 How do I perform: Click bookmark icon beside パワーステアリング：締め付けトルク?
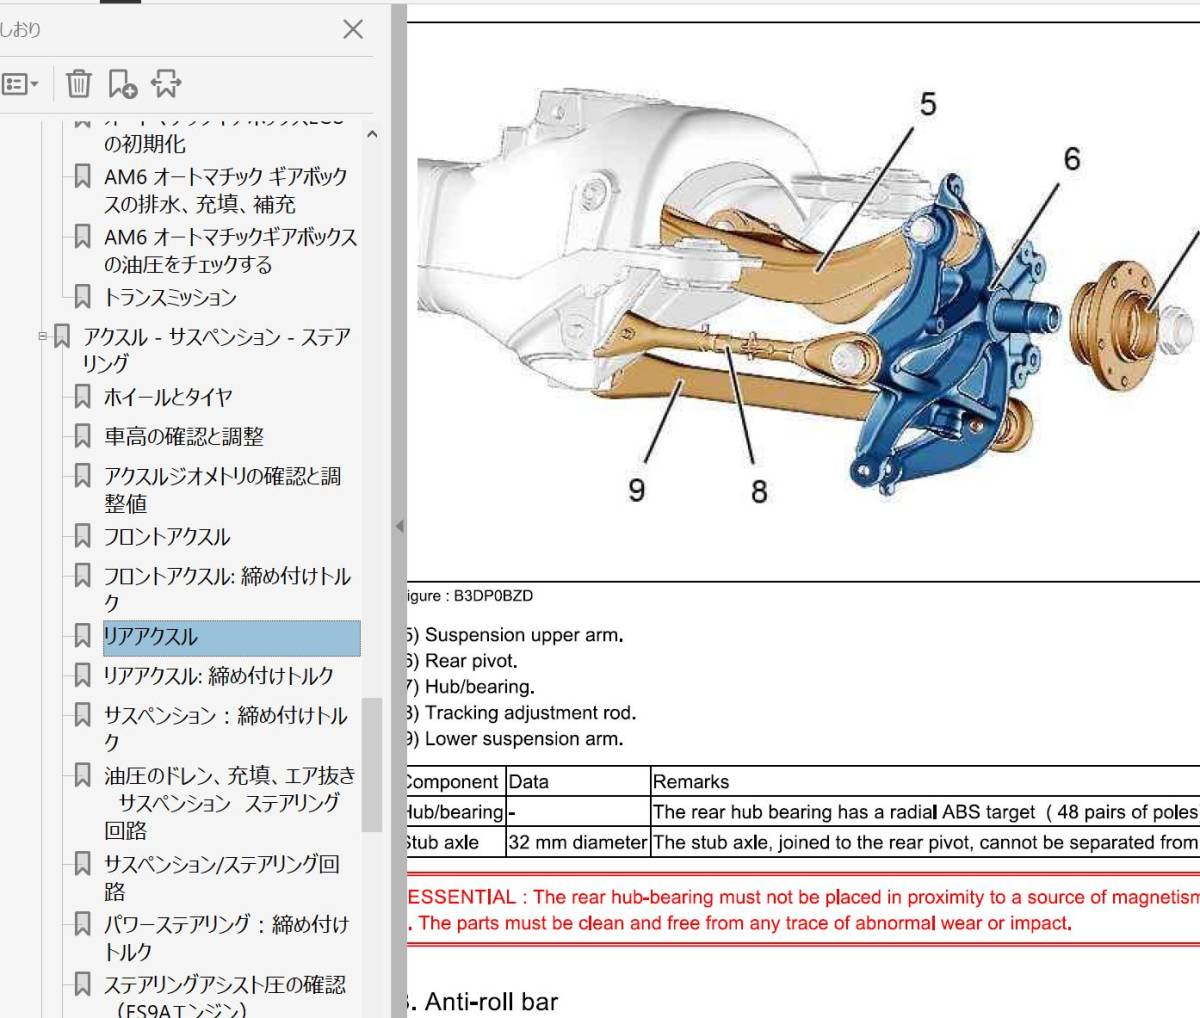click(83, 923)
